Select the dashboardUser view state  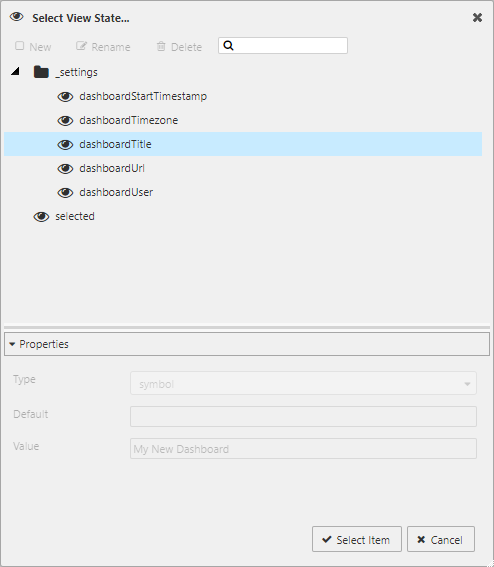coord(116,192)
